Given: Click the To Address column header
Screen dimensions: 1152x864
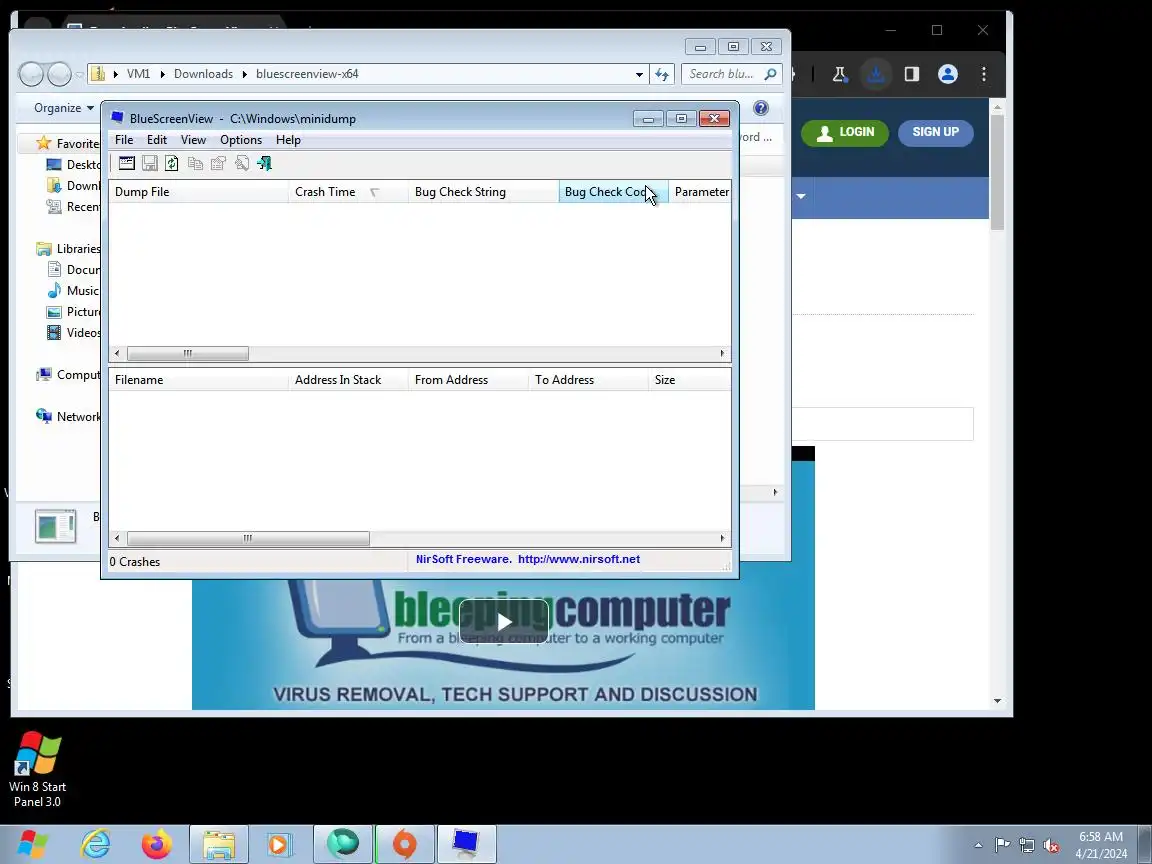Looking at the screenshot, I should 588,380.
